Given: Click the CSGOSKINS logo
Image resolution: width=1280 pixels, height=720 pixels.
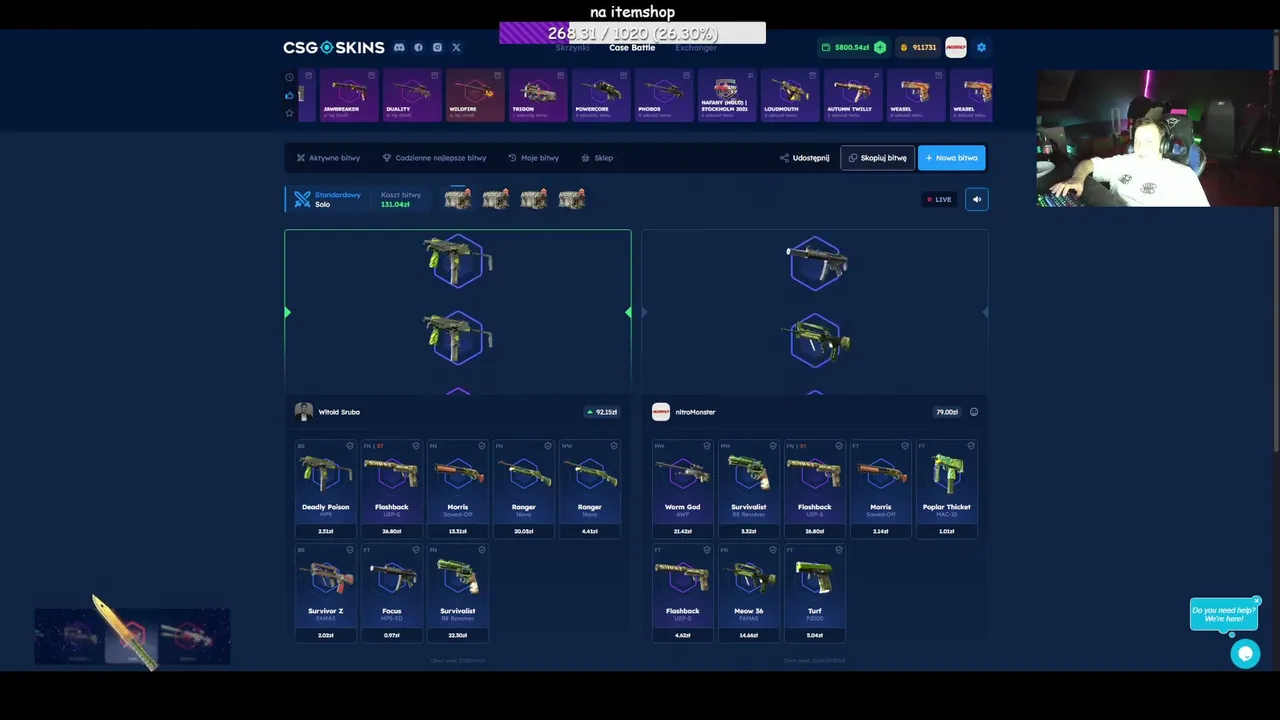Looking at the screenshot, I should click(x=333, y=47).
